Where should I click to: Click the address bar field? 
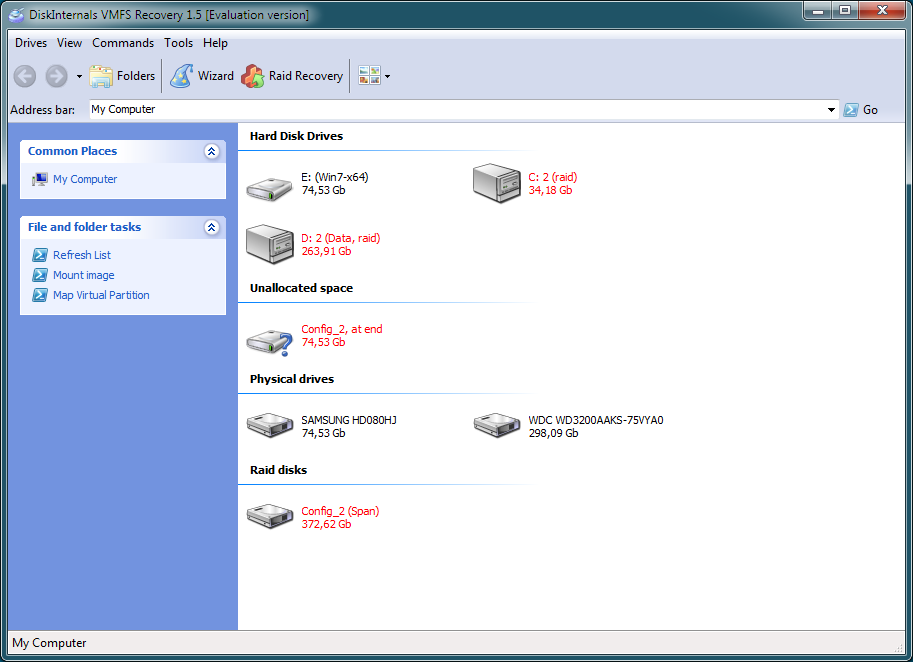coord(457,109)
